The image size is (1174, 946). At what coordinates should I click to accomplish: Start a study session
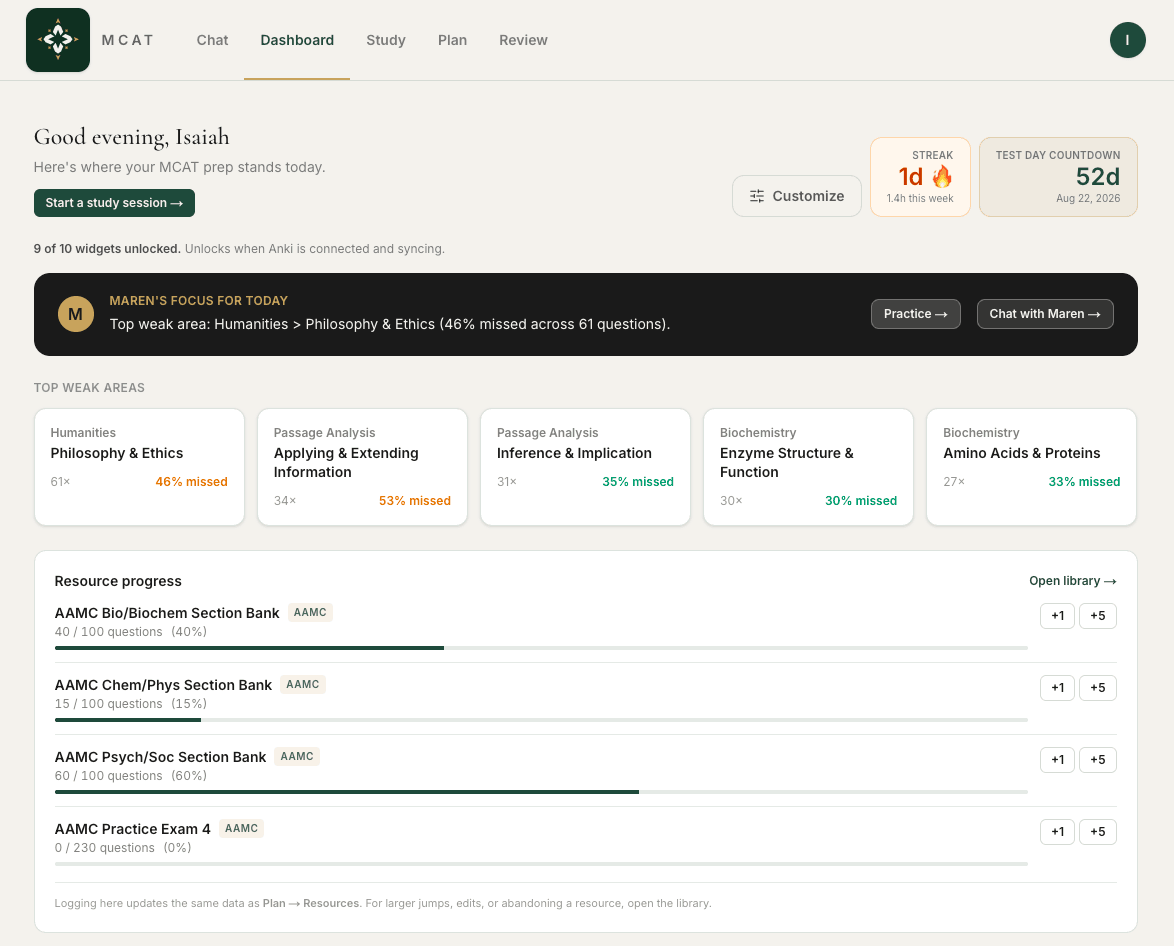[x=114, y=203]
